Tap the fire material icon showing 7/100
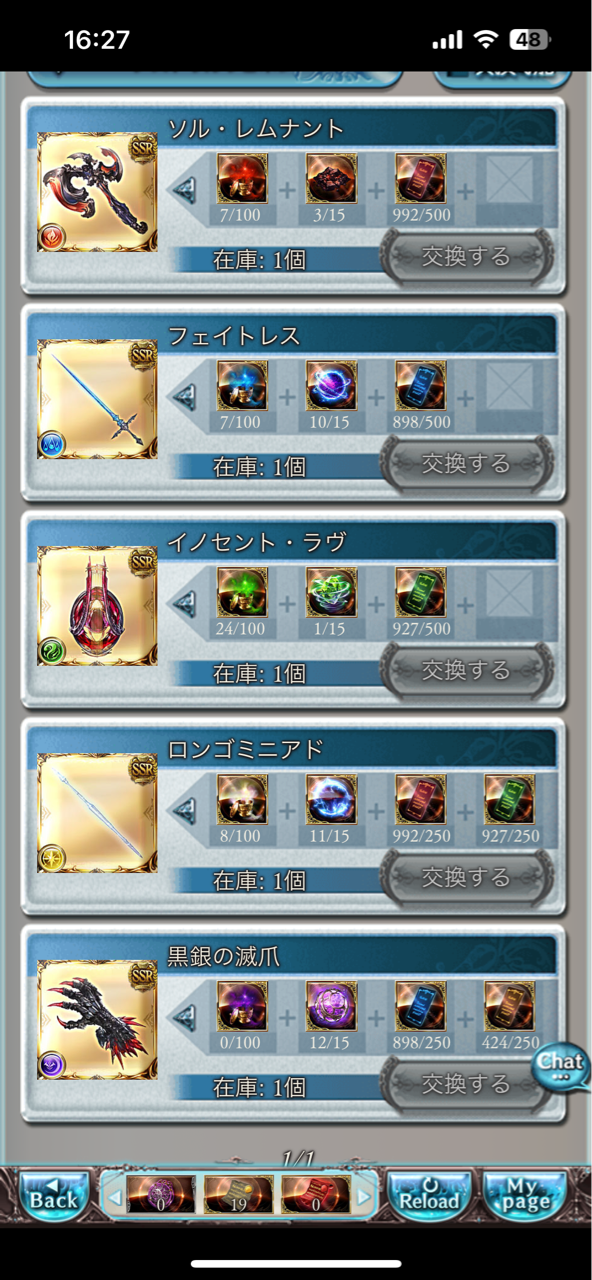 tap(242, 179)
